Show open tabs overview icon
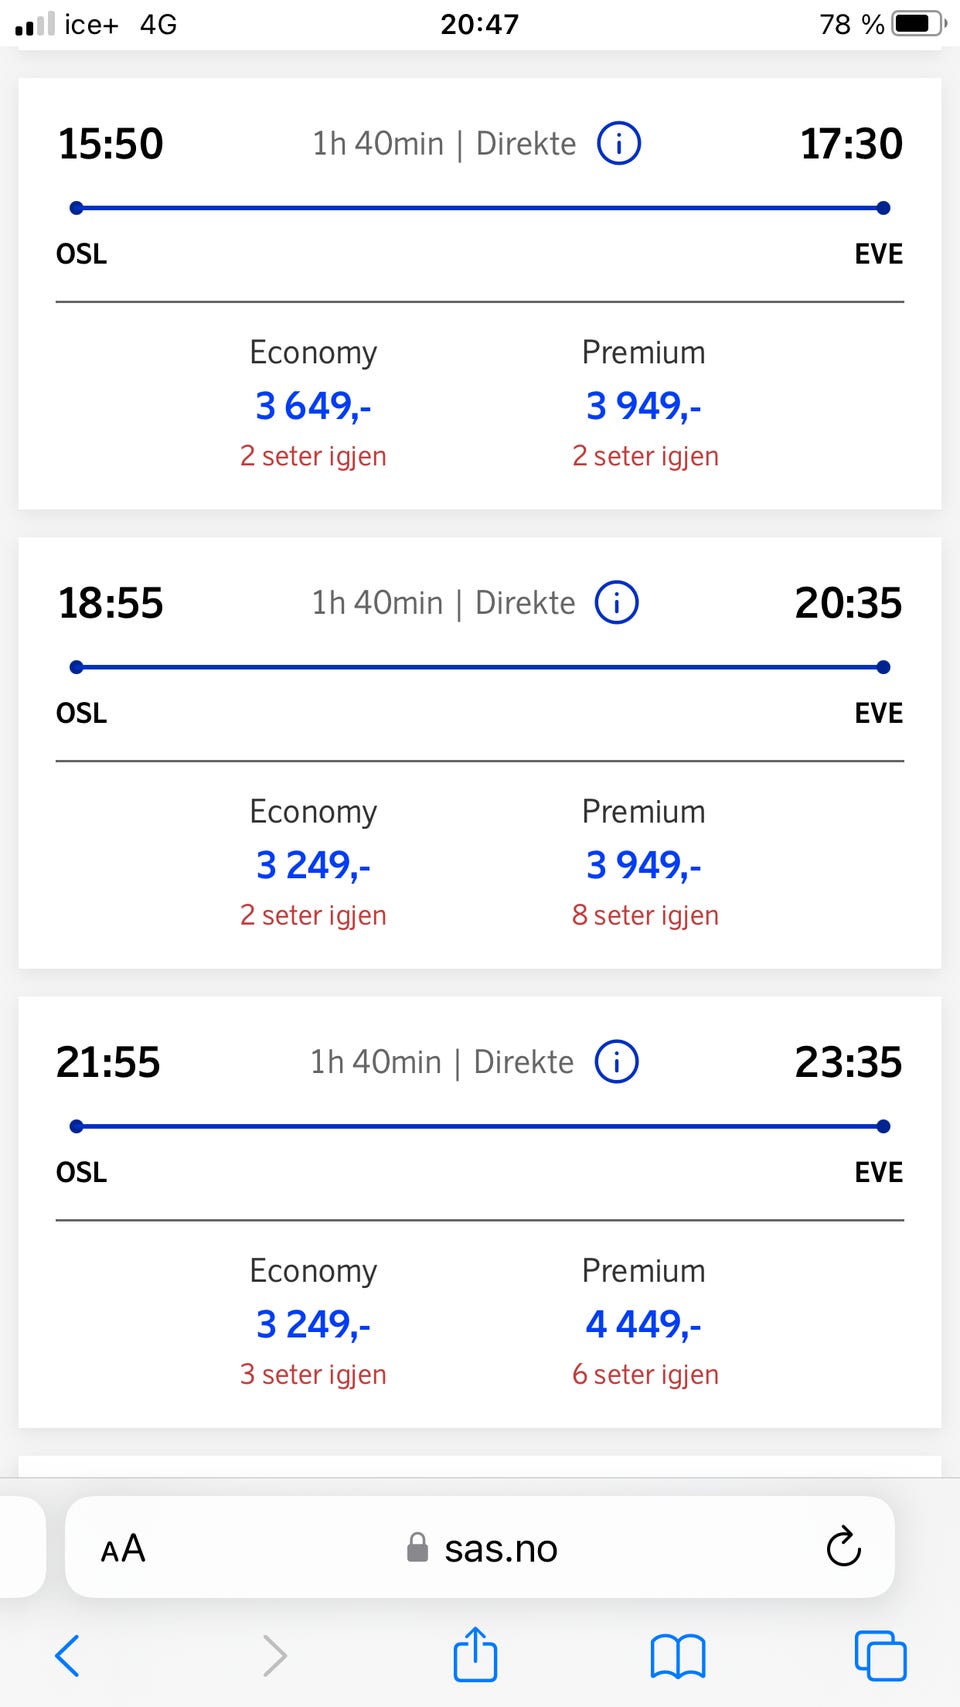Screen dimensions: 960x1707 (x=881, y=1655)
